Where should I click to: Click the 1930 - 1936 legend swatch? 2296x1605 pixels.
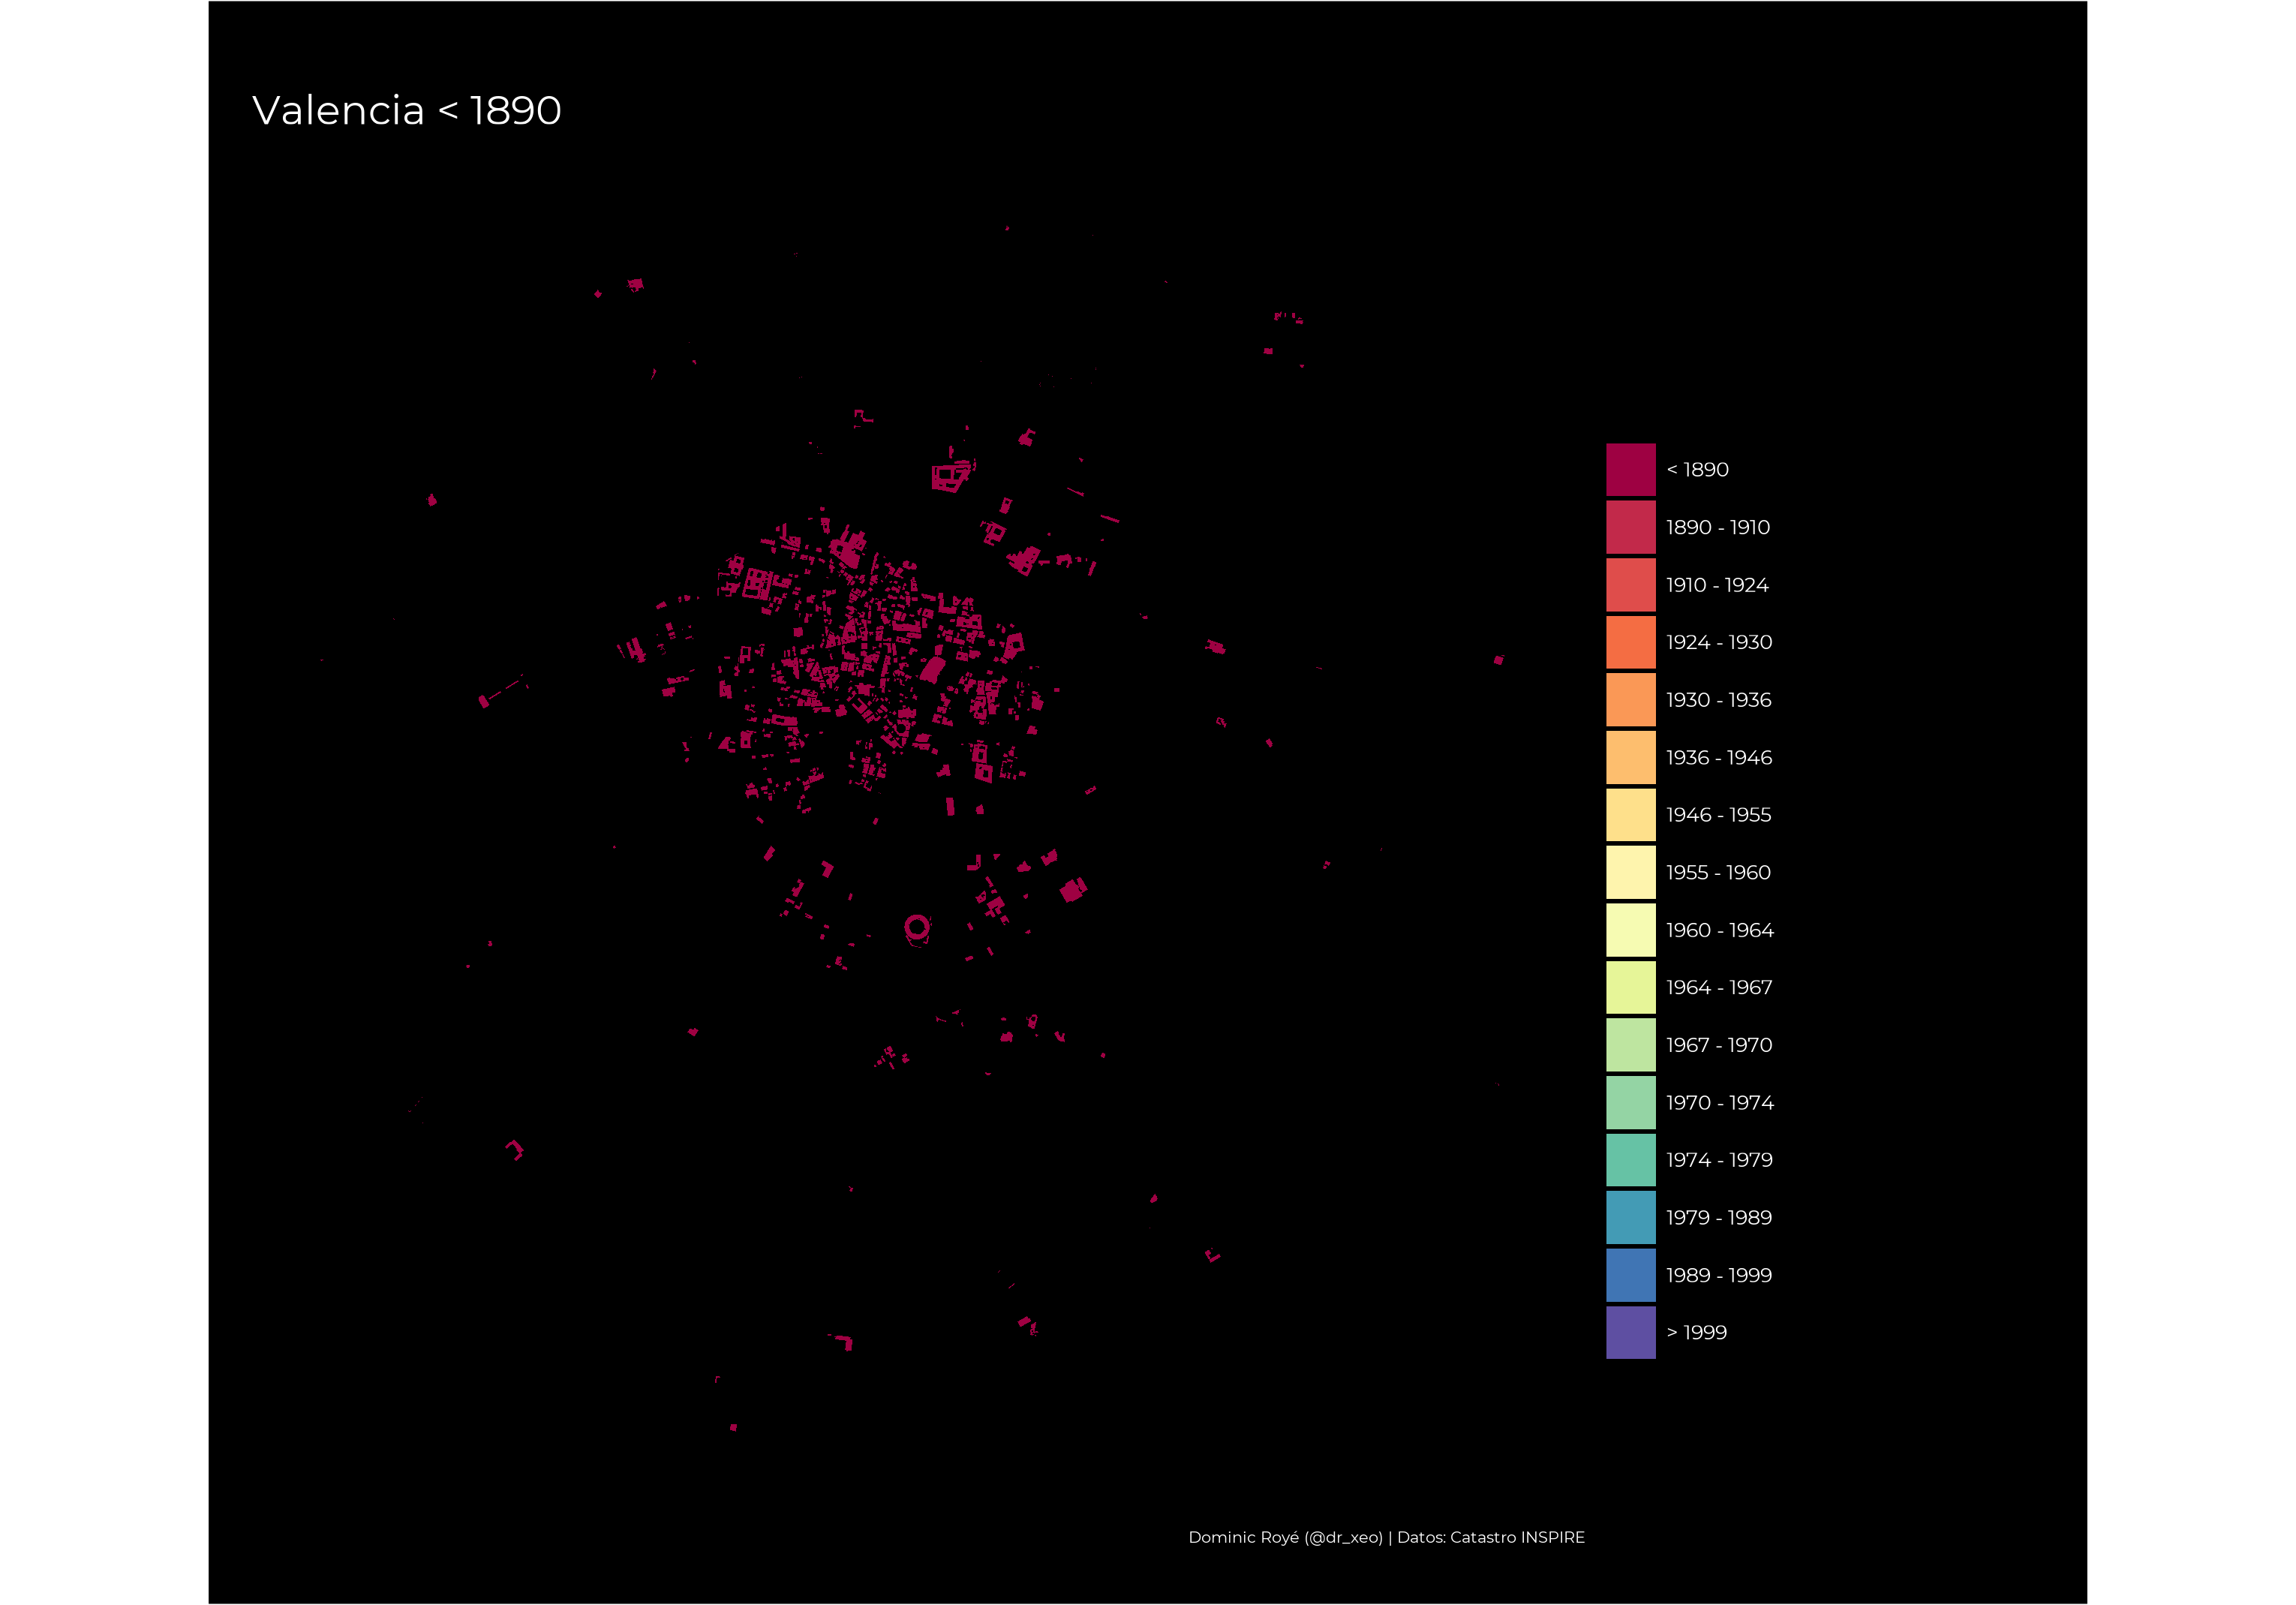tap(1630, 700)
